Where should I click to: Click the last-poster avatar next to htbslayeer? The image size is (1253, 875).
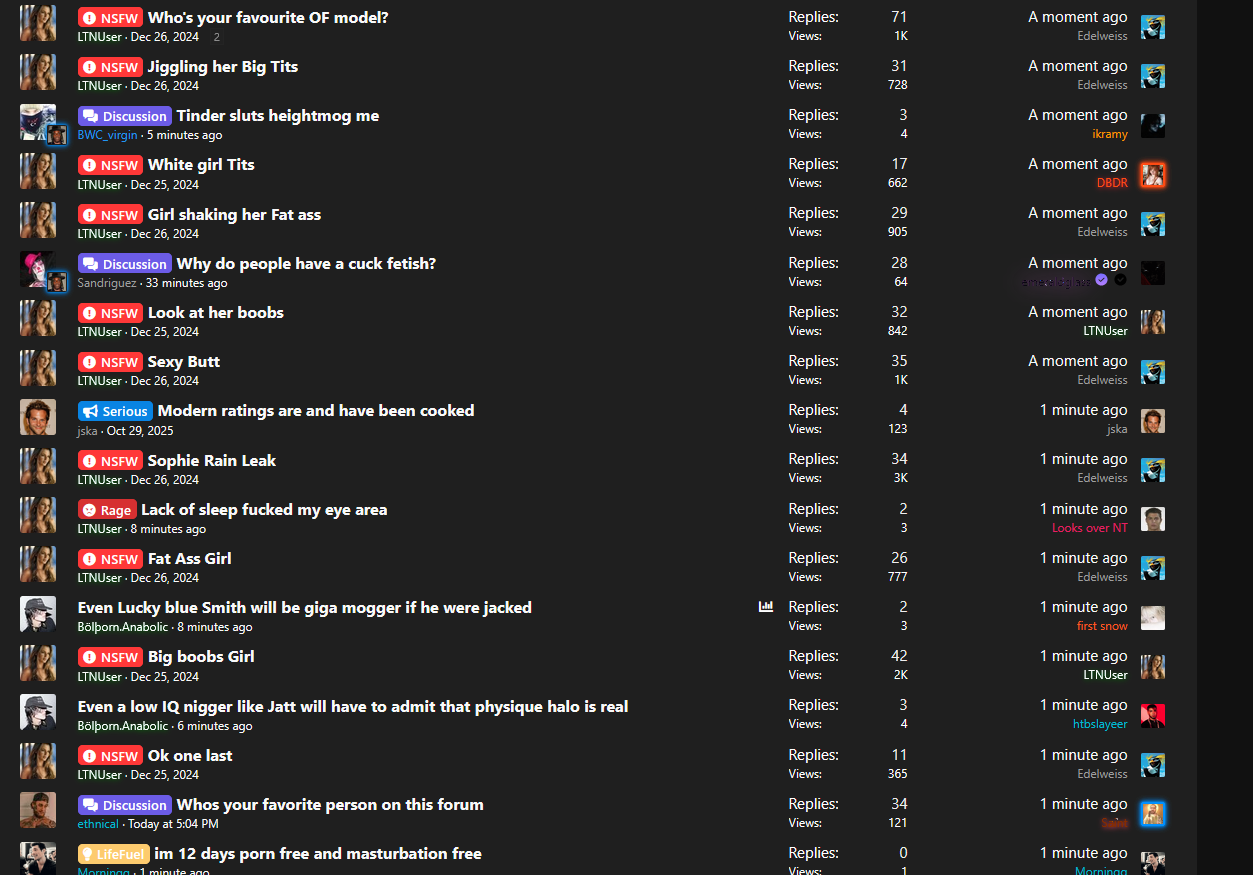click(1153, 715)
